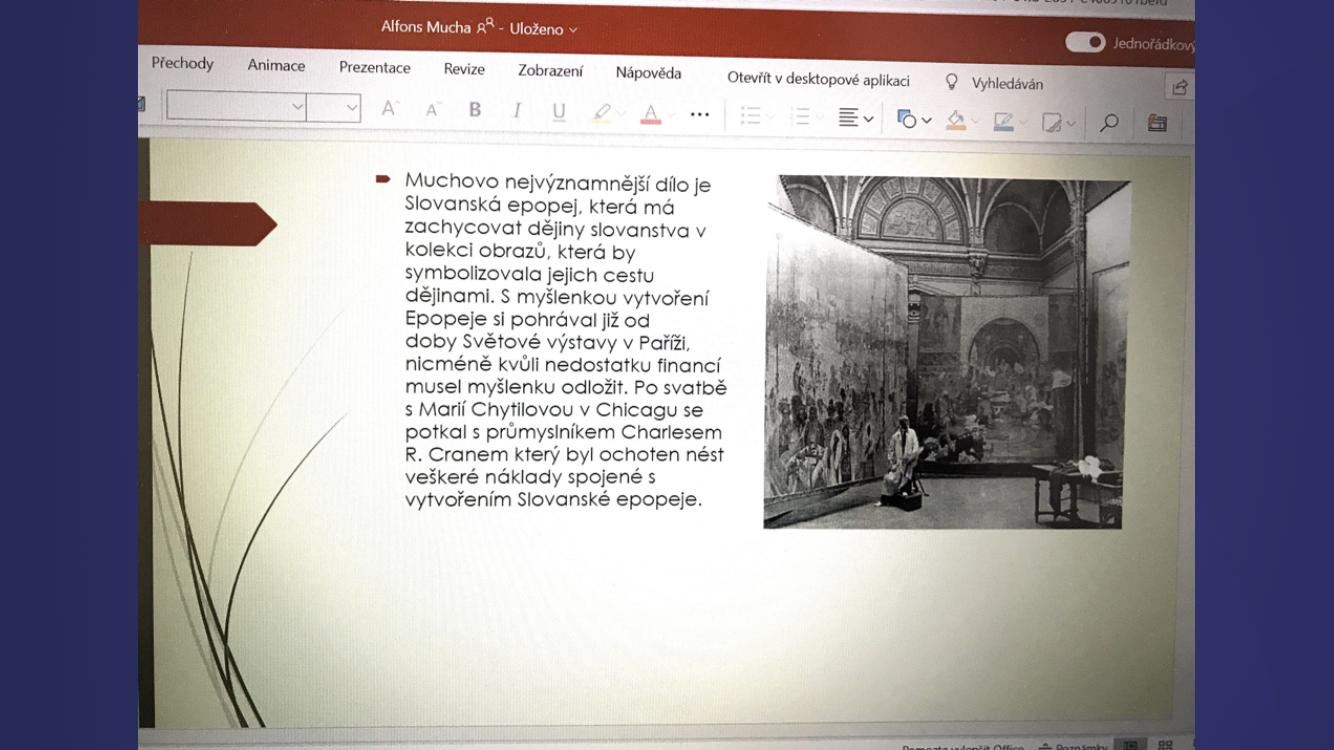Pick the red font color button

pos(651,114)
